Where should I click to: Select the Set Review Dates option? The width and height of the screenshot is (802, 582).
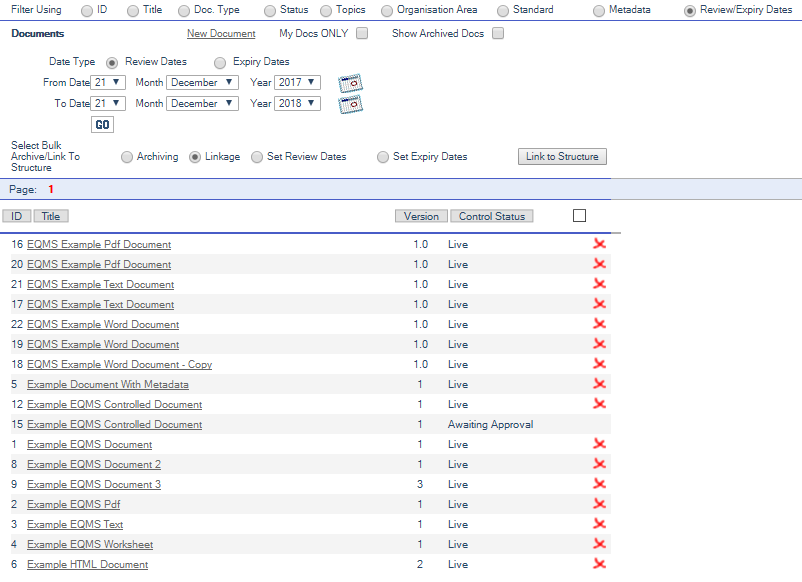click(257, 158)
